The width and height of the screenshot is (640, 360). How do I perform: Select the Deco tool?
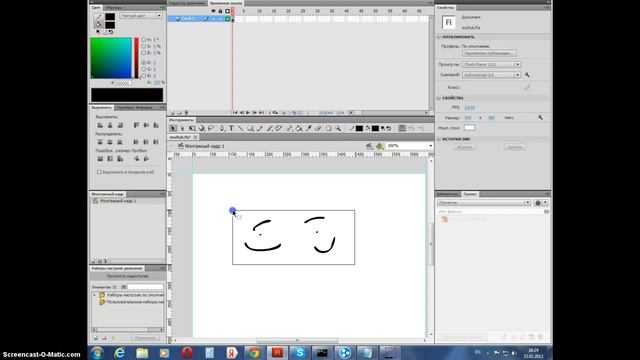click(278, 128)
